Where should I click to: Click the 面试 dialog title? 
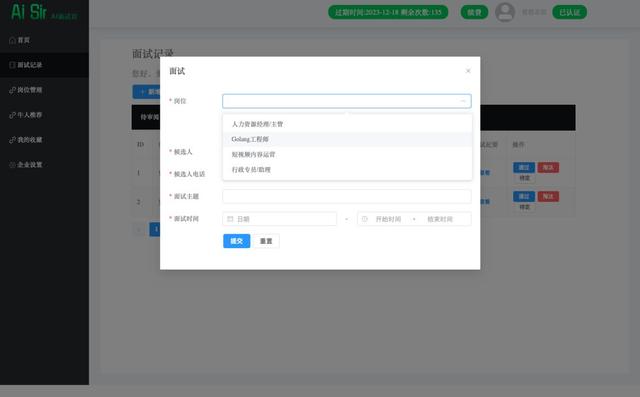[177, 71]
